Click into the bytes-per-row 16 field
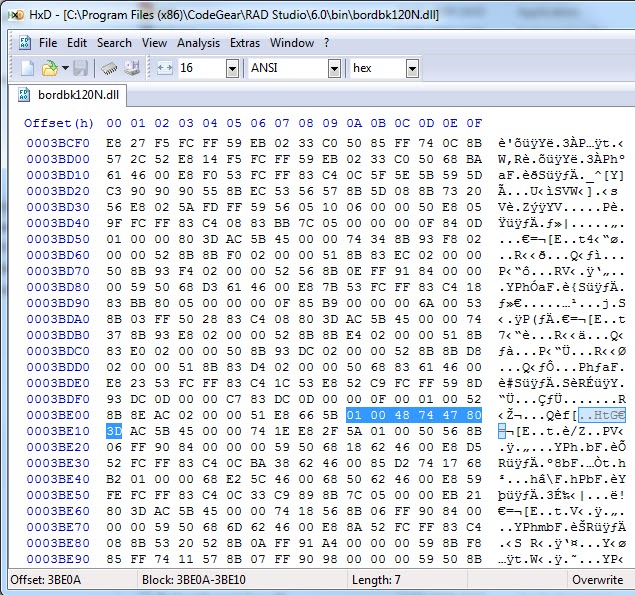635x595 pixels. [202, 68]
